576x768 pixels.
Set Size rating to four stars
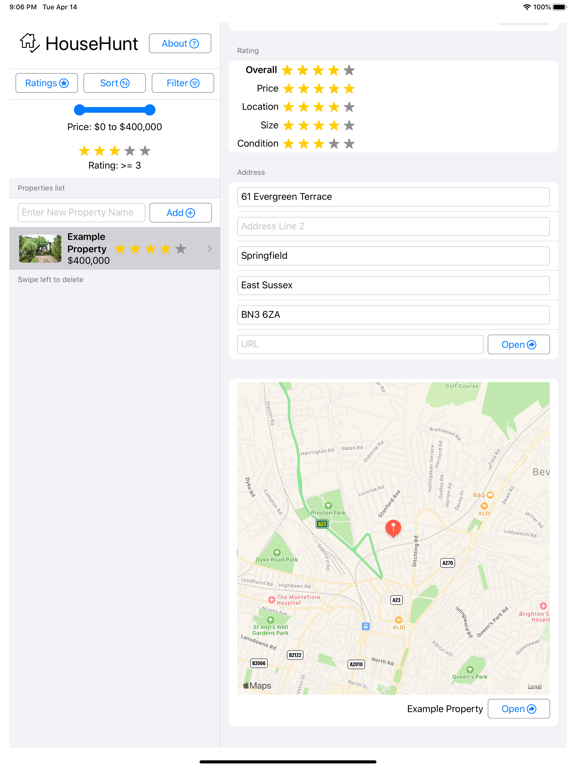tap(334, 125)
